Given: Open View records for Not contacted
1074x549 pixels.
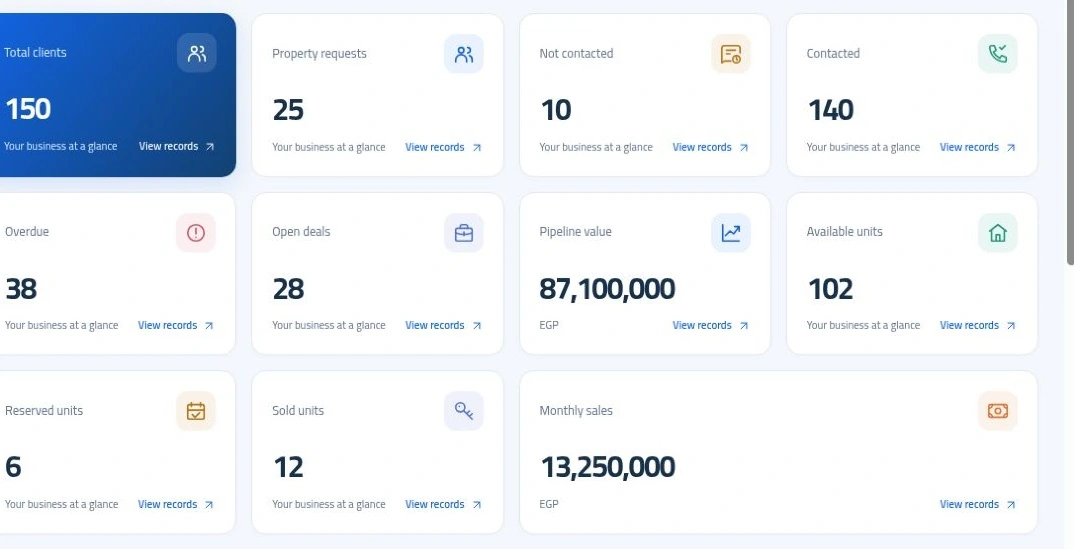Looking at the screenshot, I should (710, 147).
